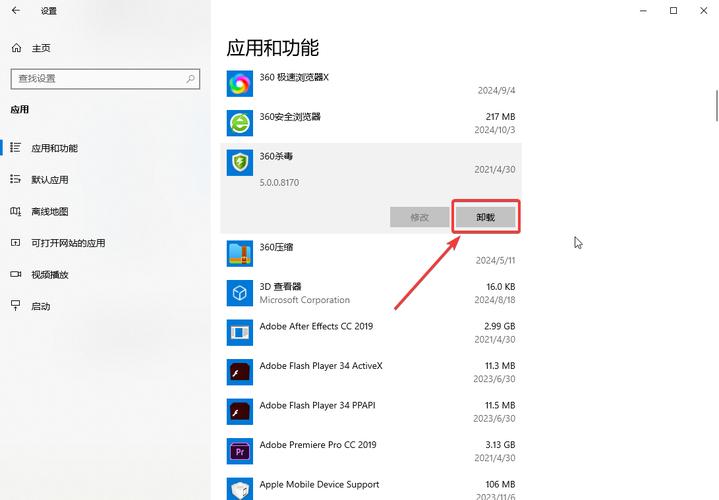Select Adobe After Effects CC 2019 name
719x500 pixels.
[316, 326]
